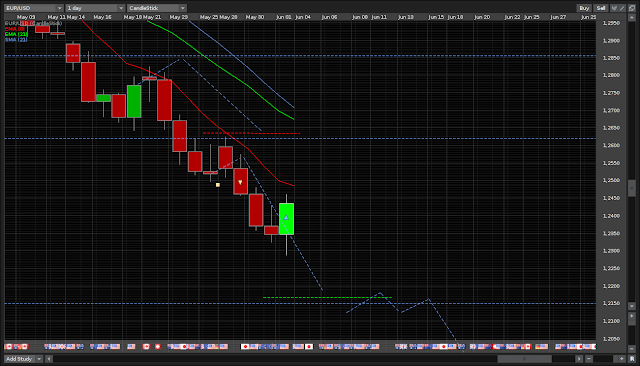Screen dimensions: 640x366
Task: Click the Switzerland flag news event icon
Action: click(x=158, y=346)
